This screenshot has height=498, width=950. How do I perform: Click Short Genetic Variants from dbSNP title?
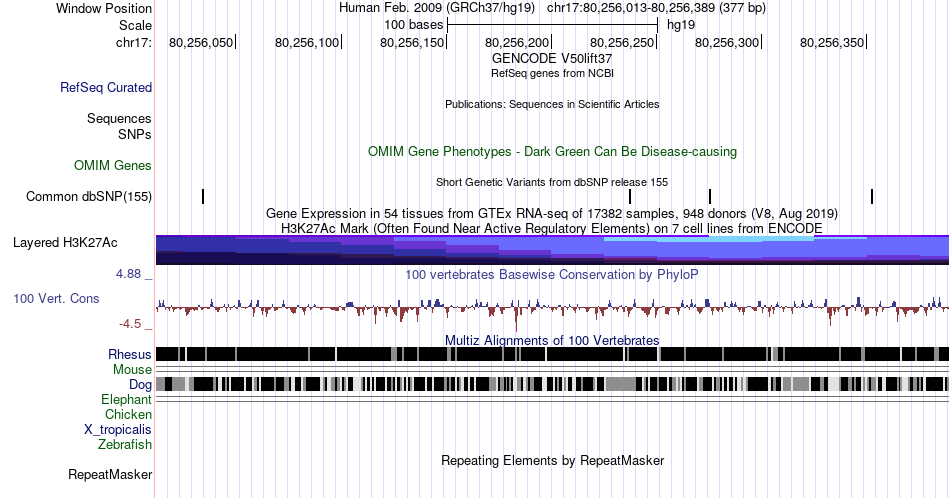(552, 182)
